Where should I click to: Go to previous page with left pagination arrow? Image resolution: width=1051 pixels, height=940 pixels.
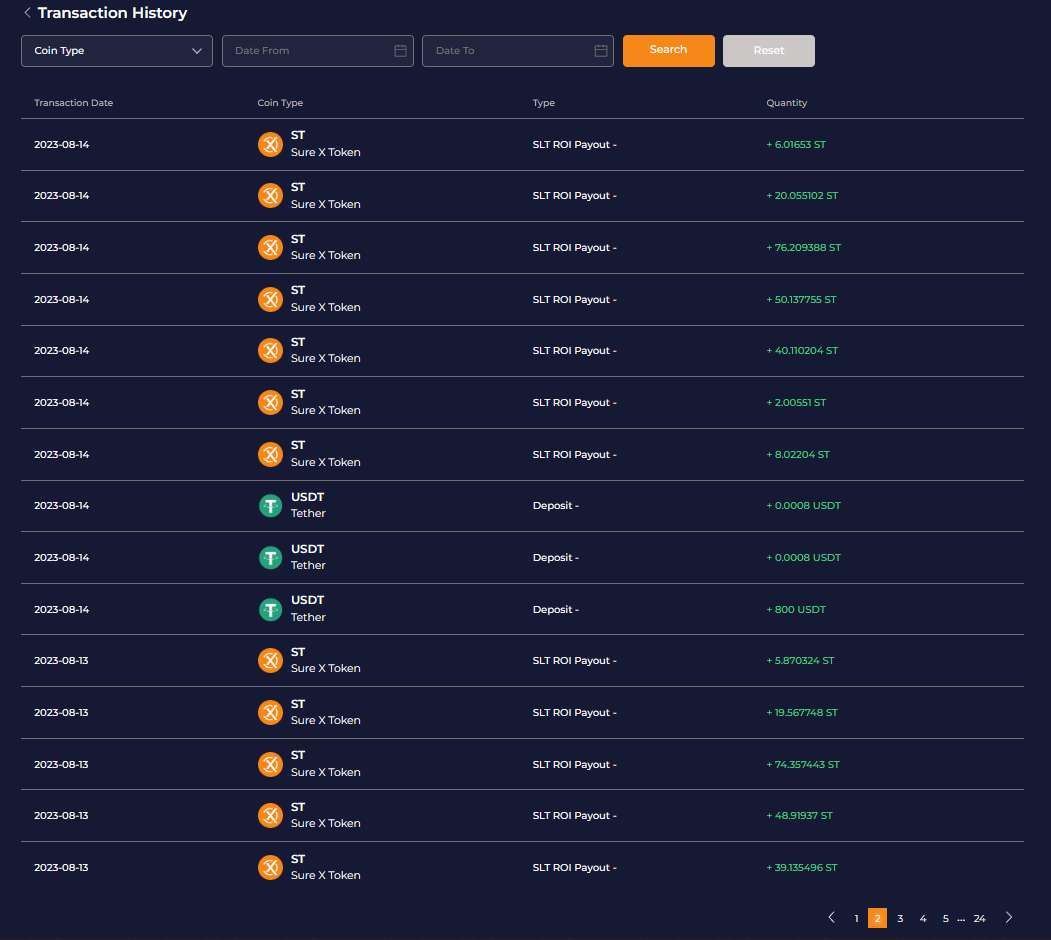tap(831, 917)
